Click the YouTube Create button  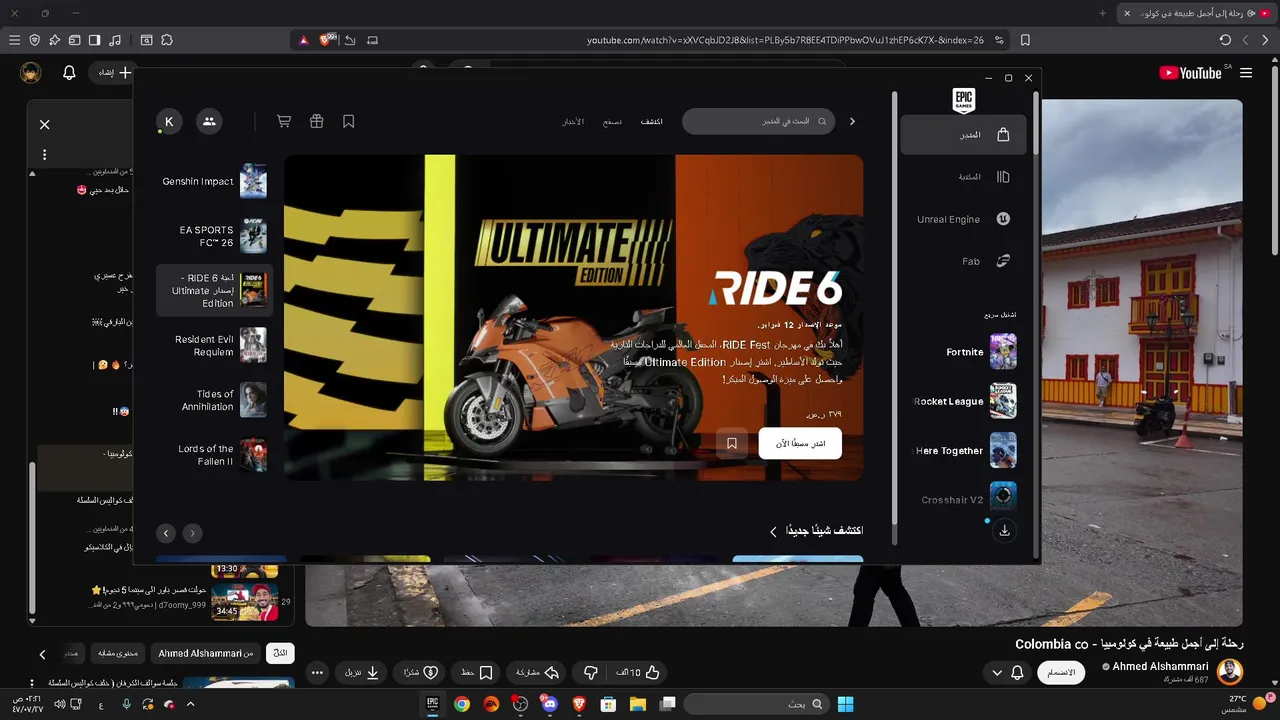(110, 73)
